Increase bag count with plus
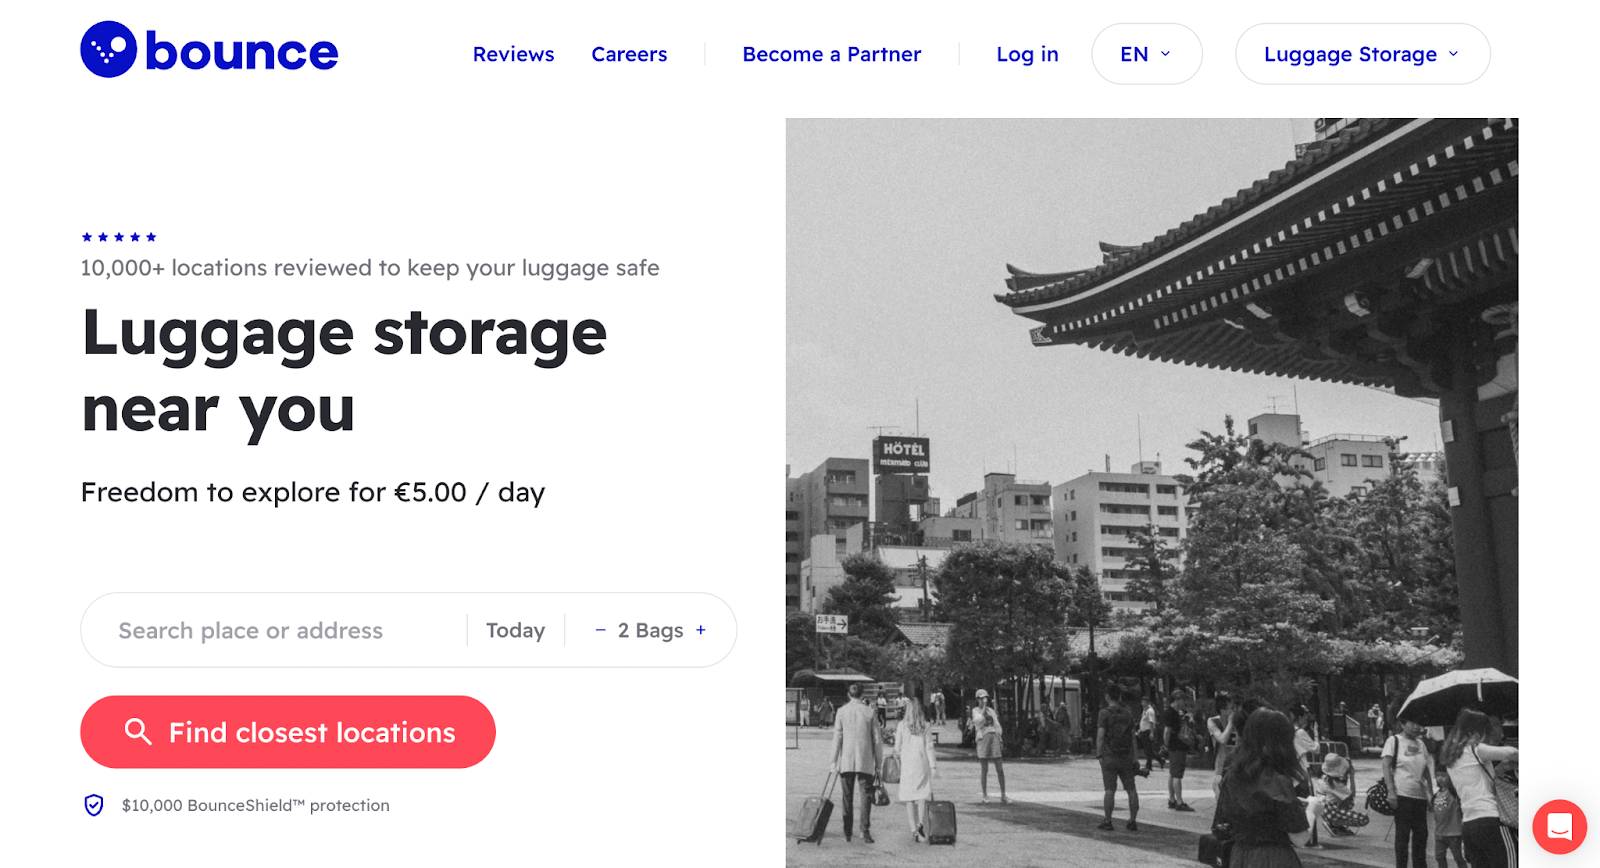This screenshot has height=868, width=1600. click(701, 630)
